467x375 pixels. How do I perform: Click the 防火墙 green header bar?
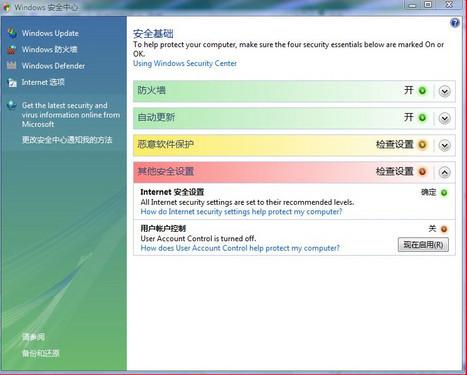[294, 91]
